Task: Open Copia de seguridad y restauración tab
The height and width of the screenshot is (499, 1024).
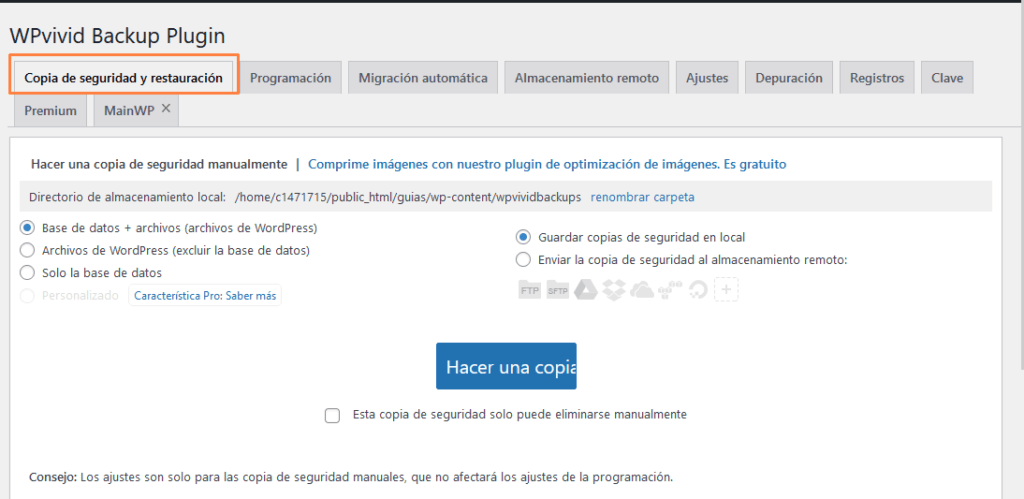Action: click(x=123, y=78)
